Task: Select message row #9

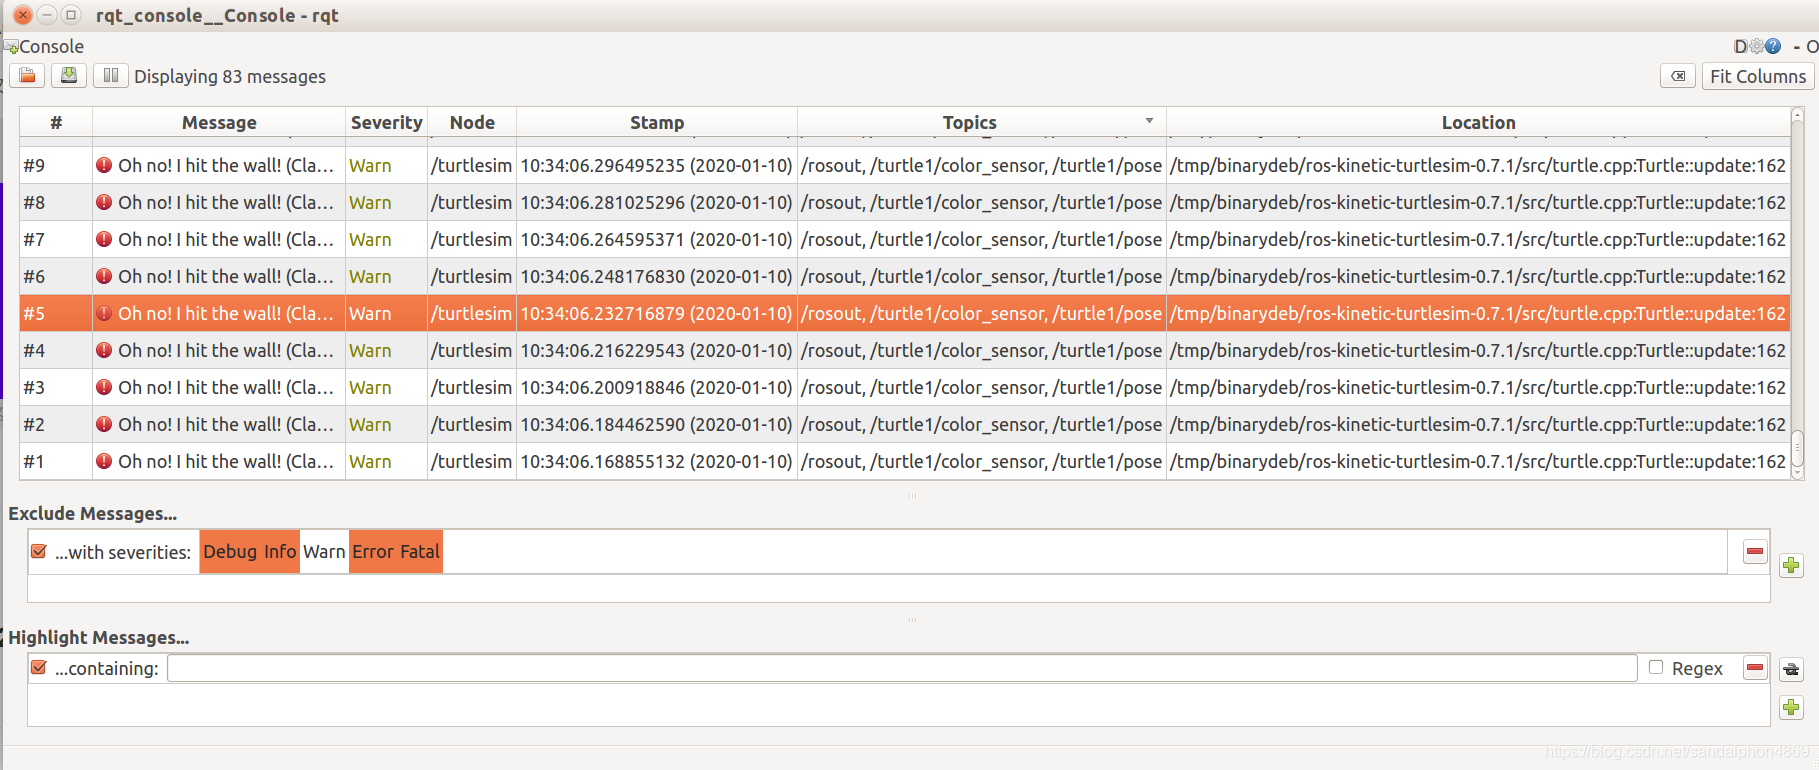Action: [x=905, y=165]
